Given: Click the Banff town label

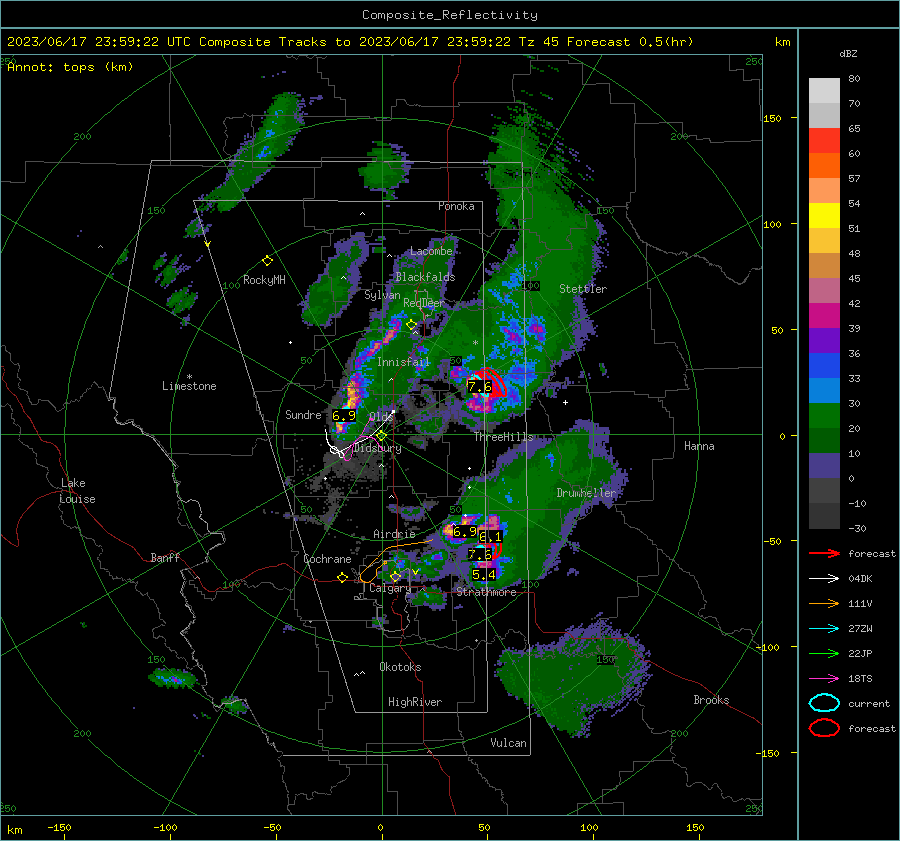Looking at the screenshot, I should [x=165, y=557].
